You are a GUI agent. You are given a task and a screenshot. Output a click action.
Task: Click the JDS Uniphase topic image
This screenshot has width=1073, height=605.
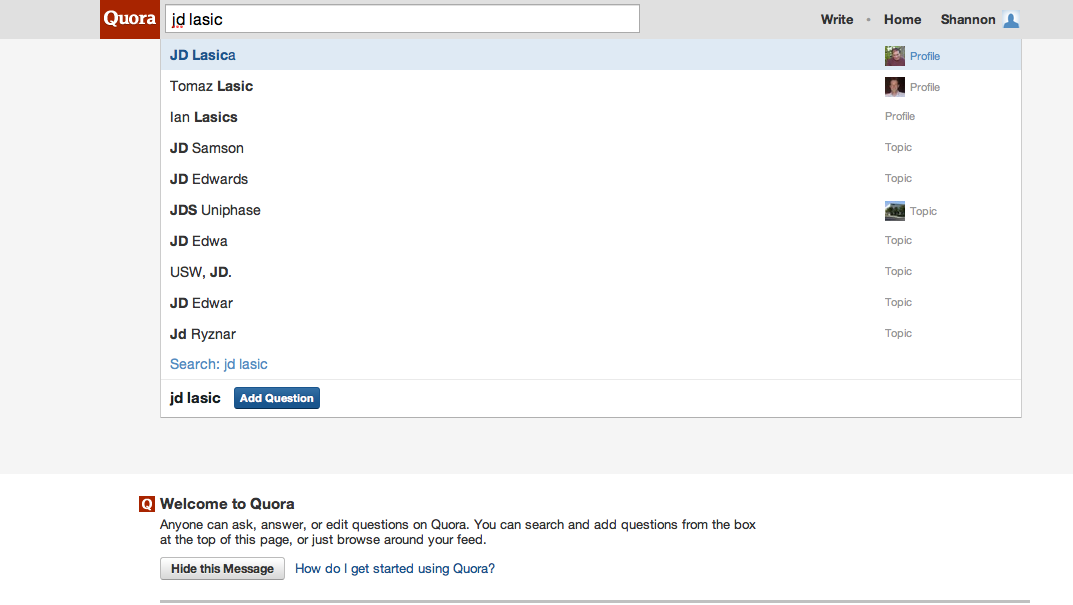[x=893, y=210]
